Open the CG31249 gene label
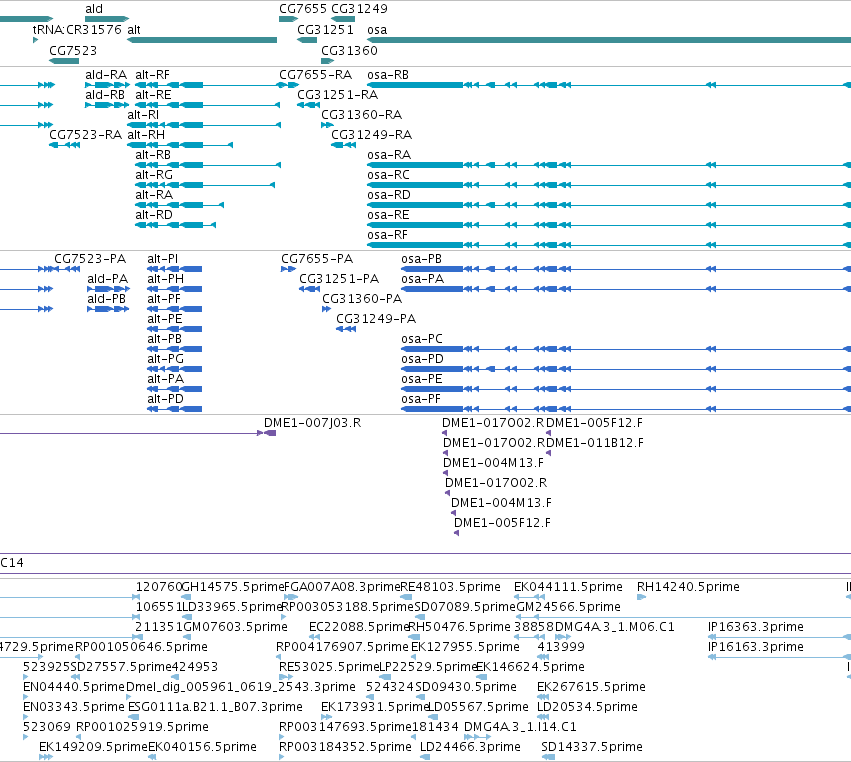 [x=359, y=9]
